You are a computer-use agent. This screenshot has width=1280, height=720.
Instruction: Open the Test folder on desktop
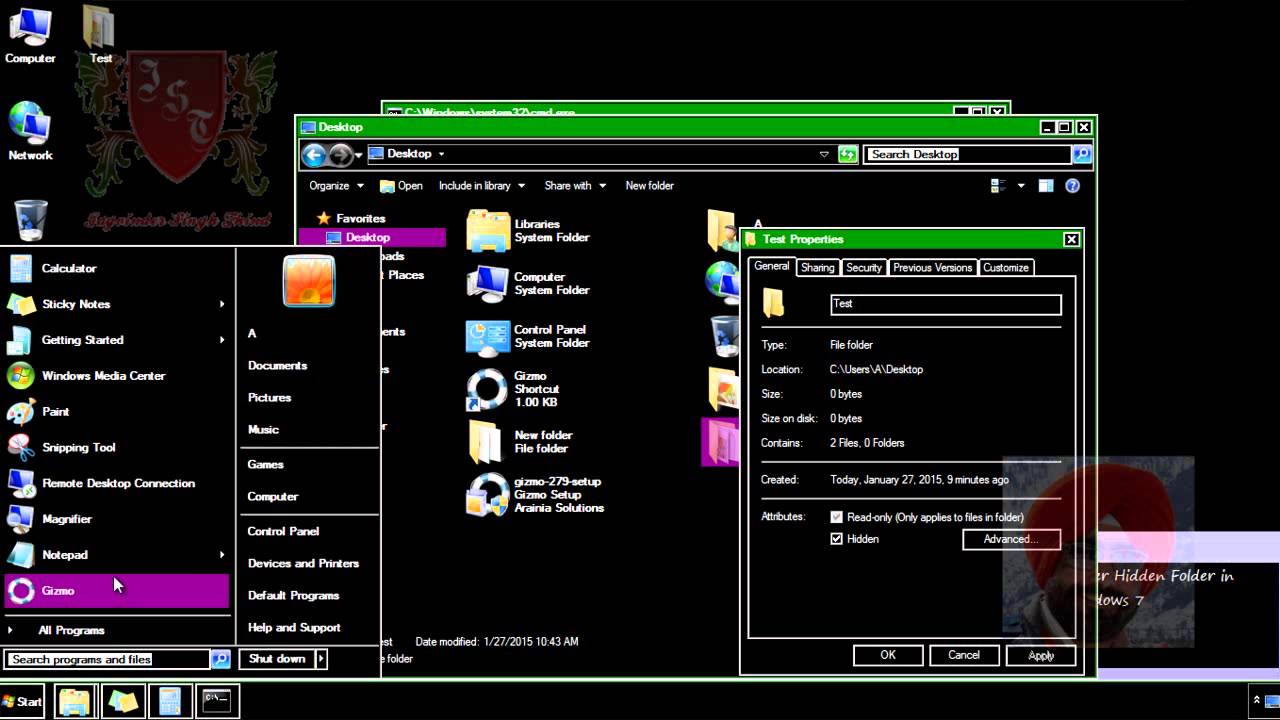click(100, 36)
